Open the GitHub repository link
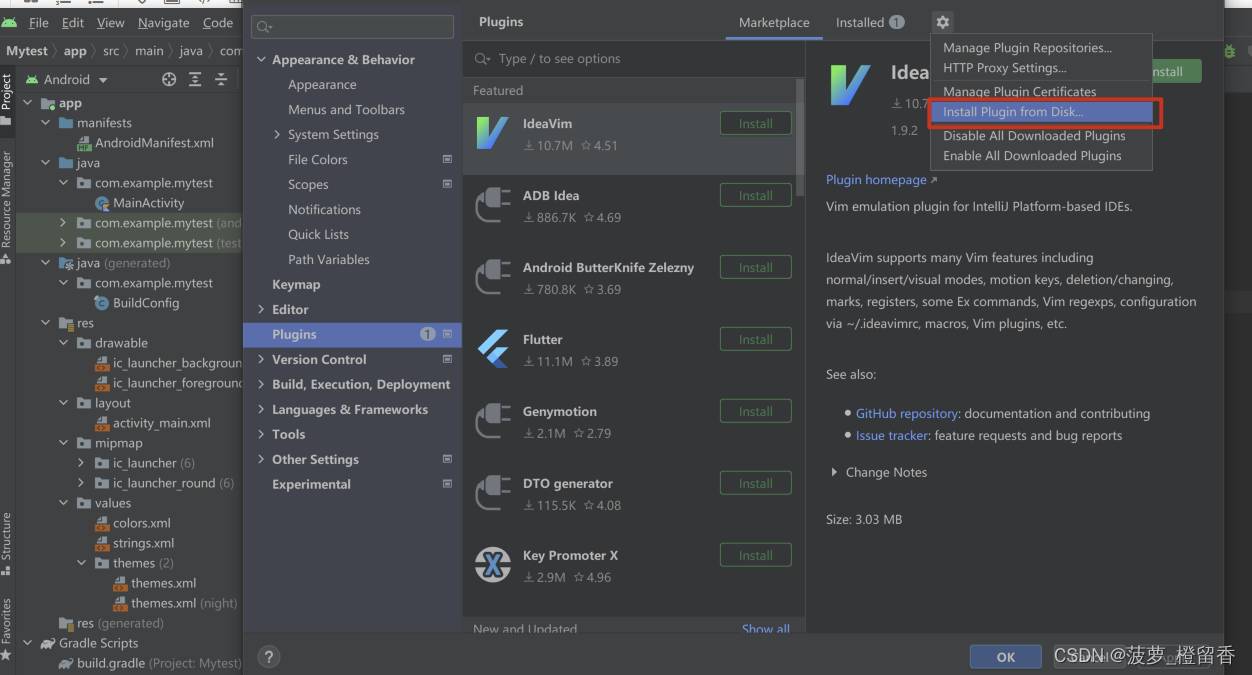This screenshot has height=675, width=1252. point(908,413)
